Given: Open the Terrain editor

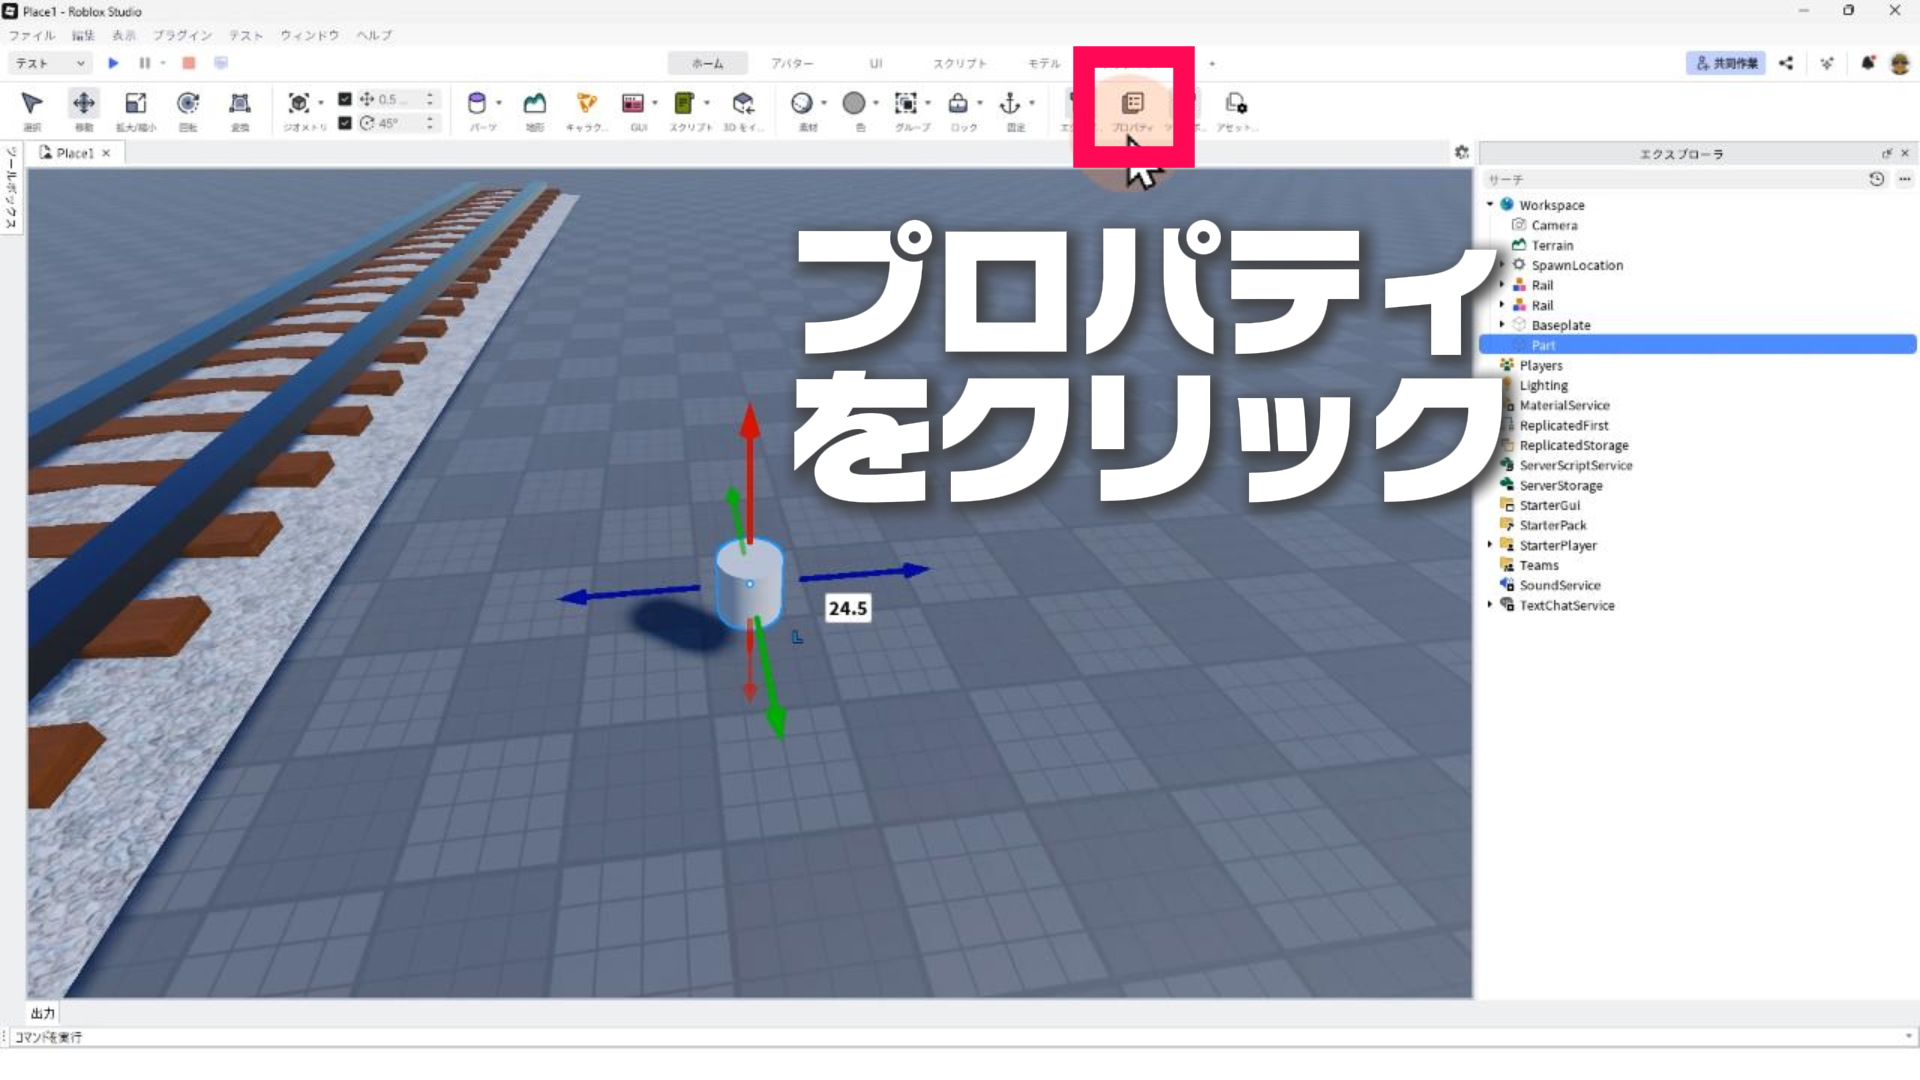Looking at the screenshot, I should click(535, 104).
